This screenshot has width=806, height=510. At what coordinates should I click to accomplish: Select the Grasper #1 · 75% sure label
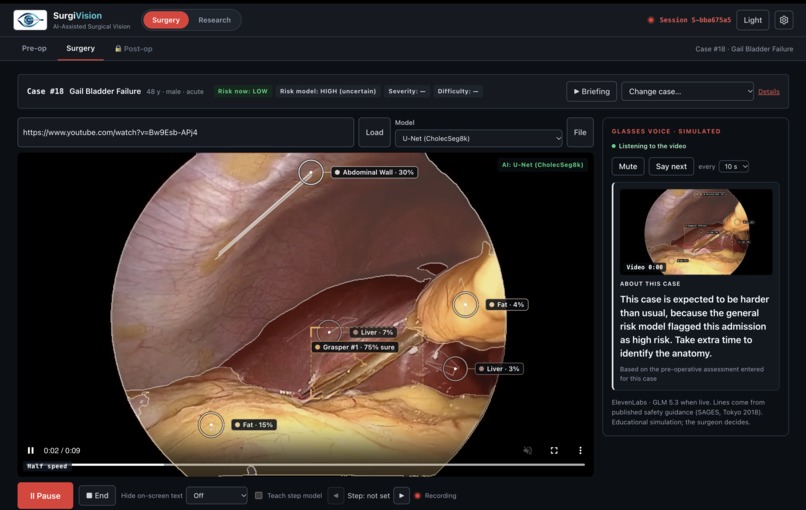coord(355,347)
